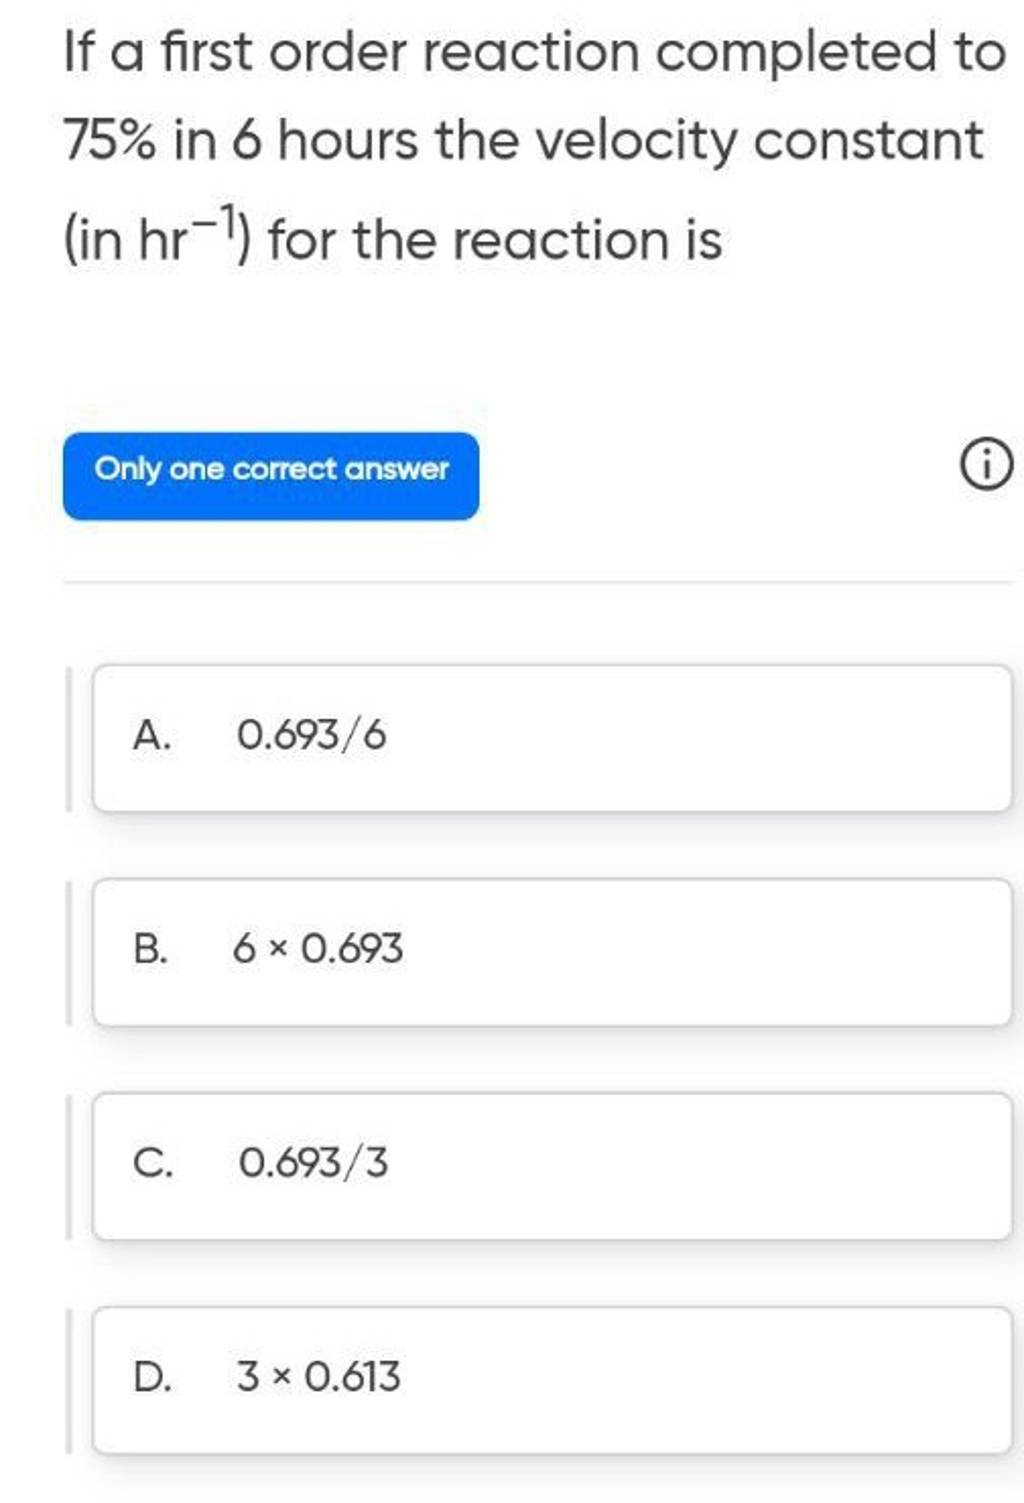Click the vertical bar left of option B

pos(68,952)
